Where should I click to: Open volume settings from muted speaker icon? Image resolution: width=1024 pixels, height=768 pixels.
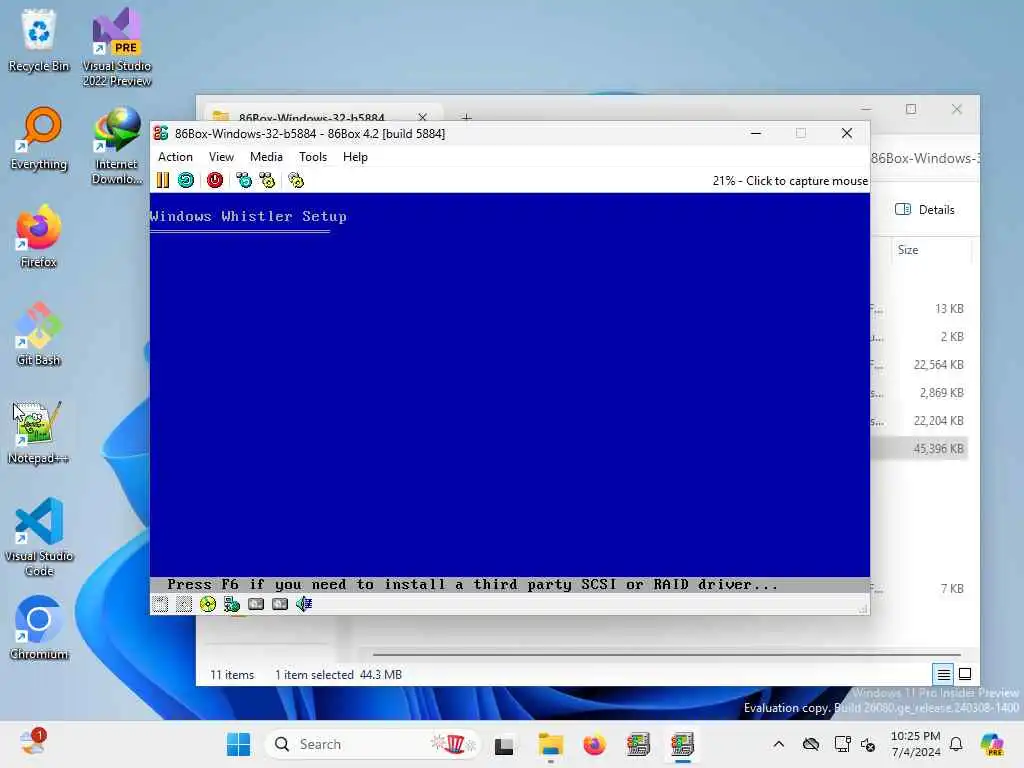(x=869, y=744)
